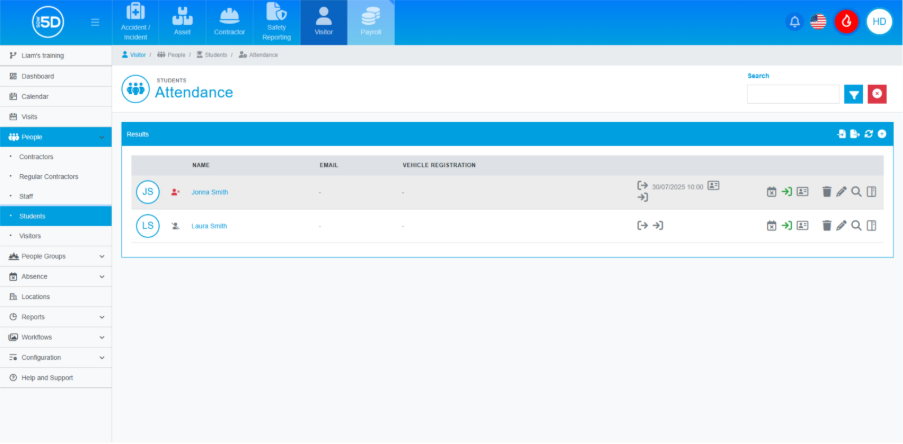Click the export file icon in Results header
The height and width of the screenshot is (444, 903).
(x=855, y=134)
